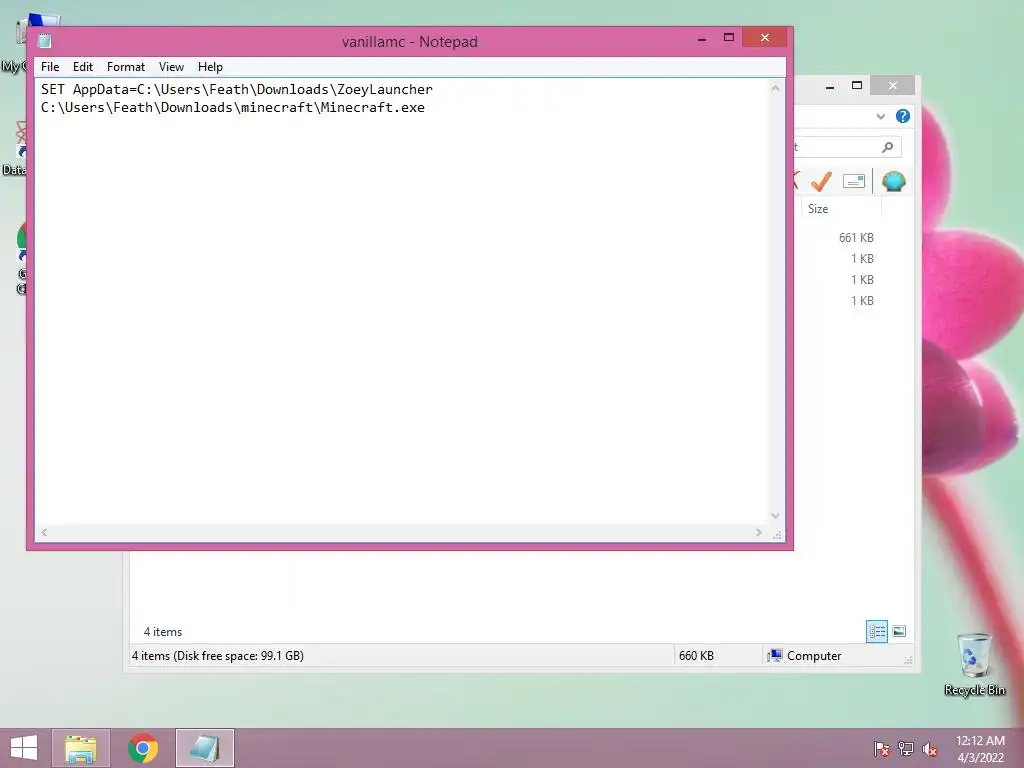This screenshot has height=768, width=1024.
Task: Click the Explorer search magnifier icon
Action: click(888, 147)
